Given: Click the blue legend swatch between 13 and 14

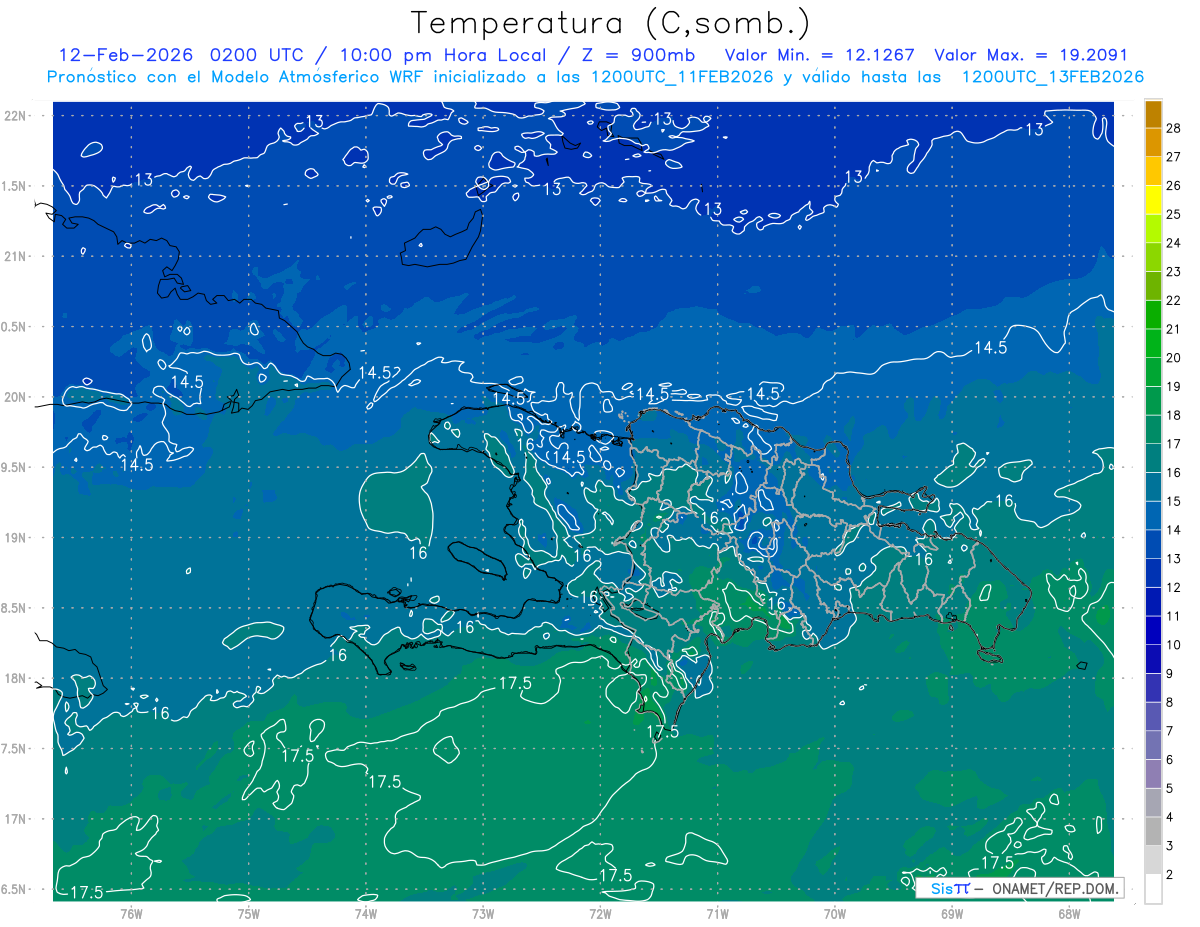Looking at the screenshot, I should pos(1153,544).
